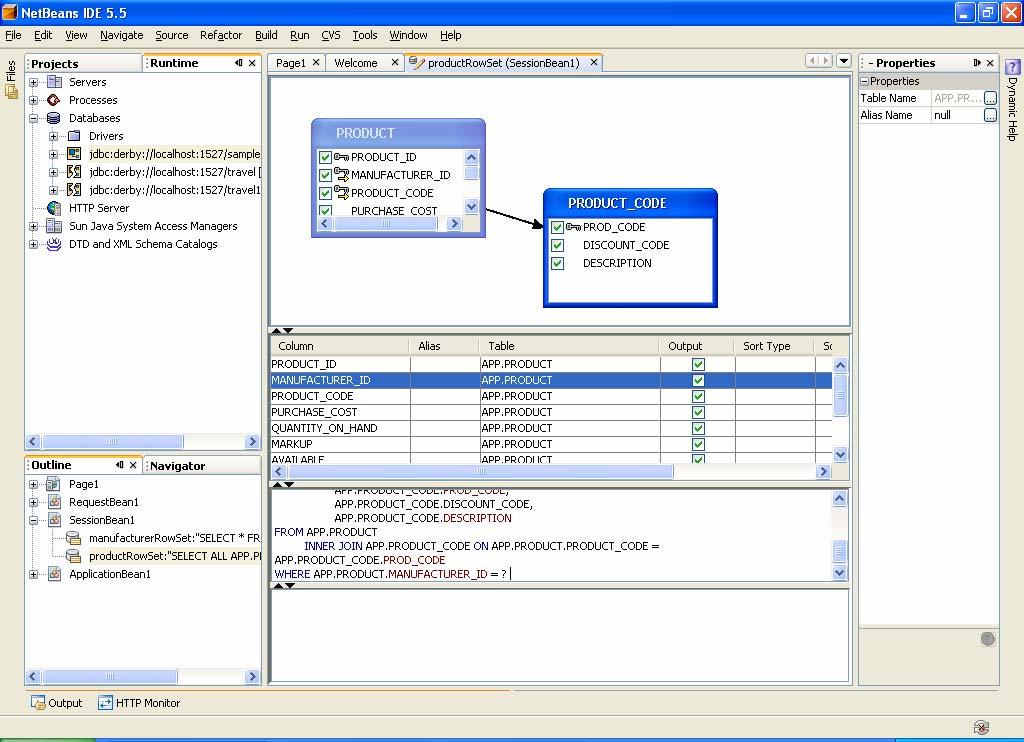Click the Drivers folder icon

point(74,136)
